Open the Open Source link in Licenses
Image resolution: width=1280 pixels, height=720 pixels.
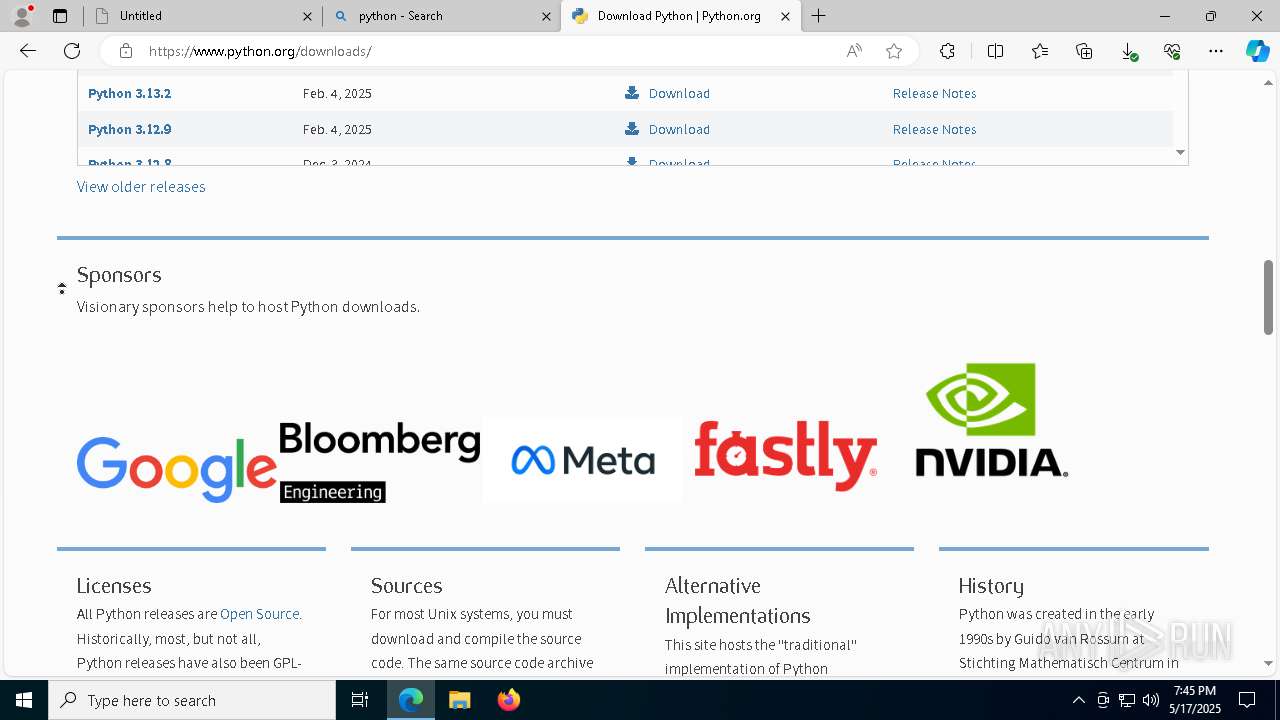(x=259, y=614)
